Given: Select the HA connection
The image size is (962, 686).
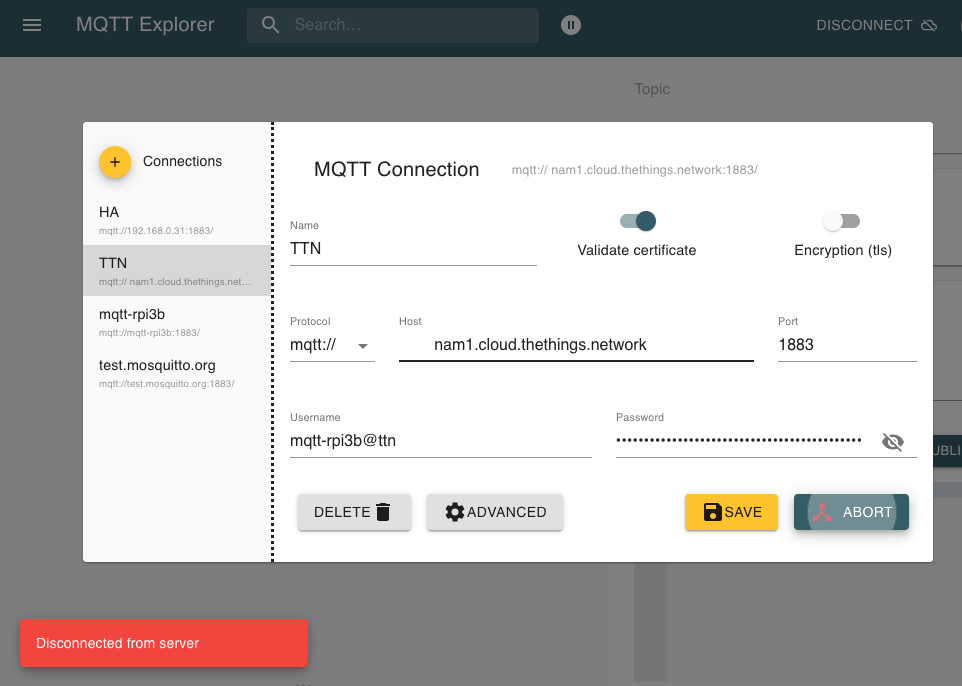Looking at the screenshot, I should [x=177, y=220].
